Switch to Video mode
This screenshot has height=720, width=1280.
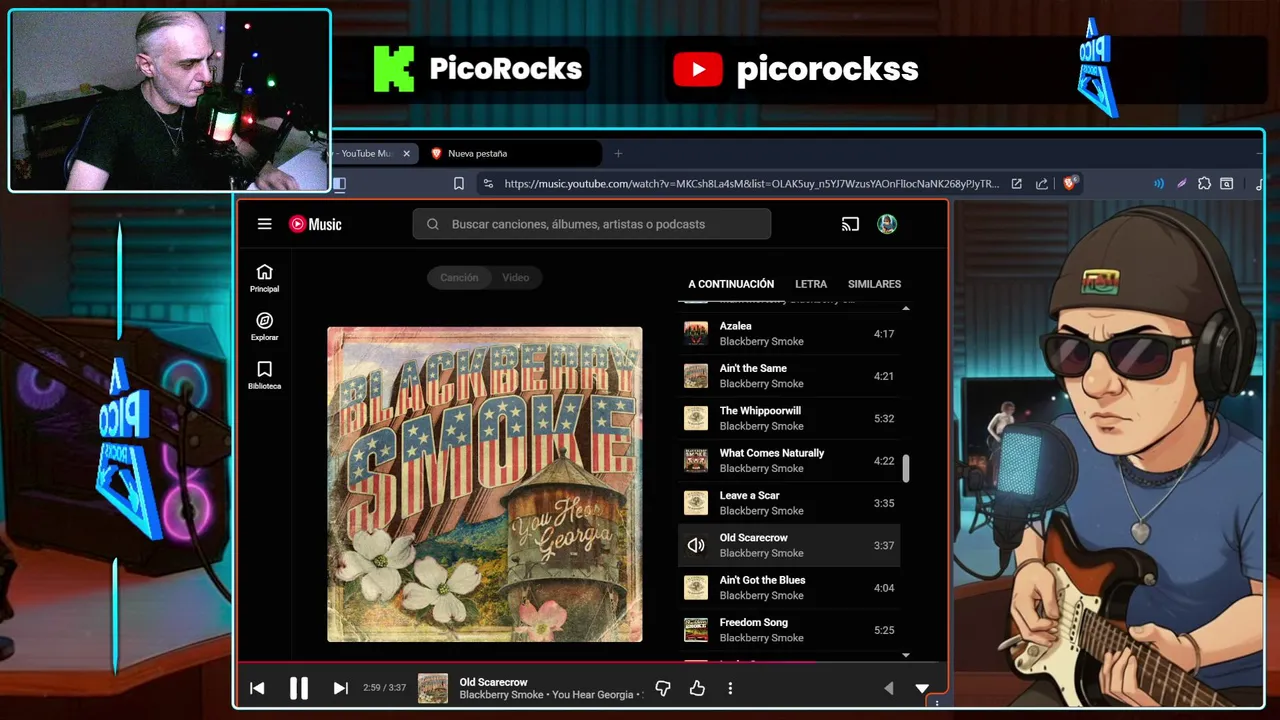tap(516, 278)
